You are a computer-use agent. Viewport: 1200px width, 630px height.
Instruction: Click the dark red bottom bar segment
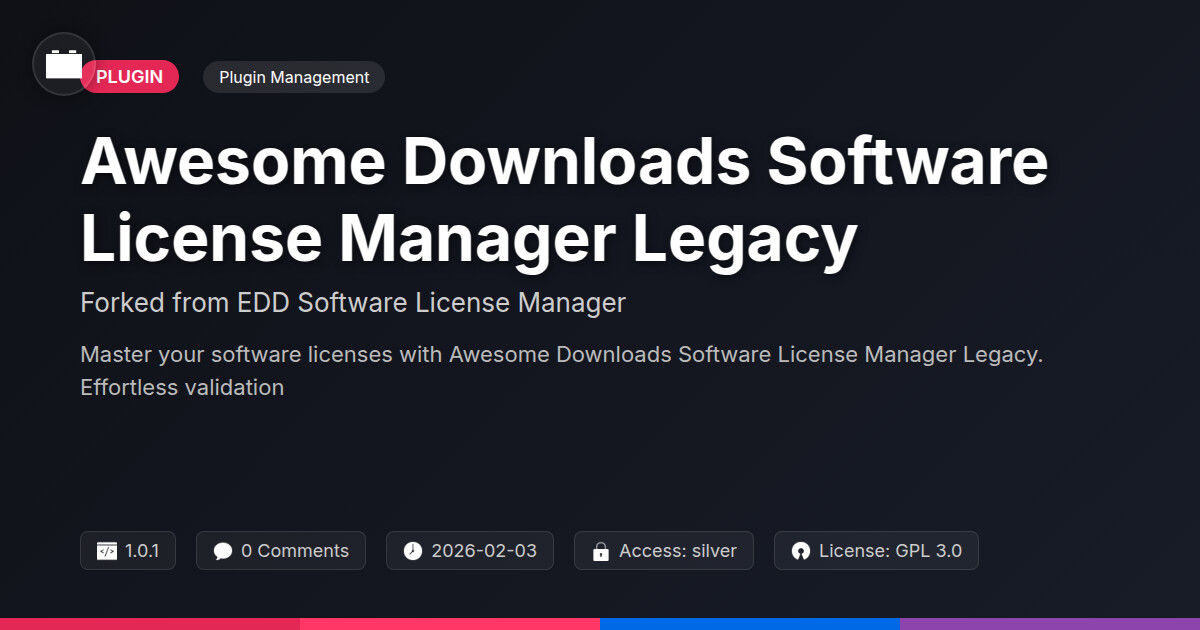coord(150,623)
